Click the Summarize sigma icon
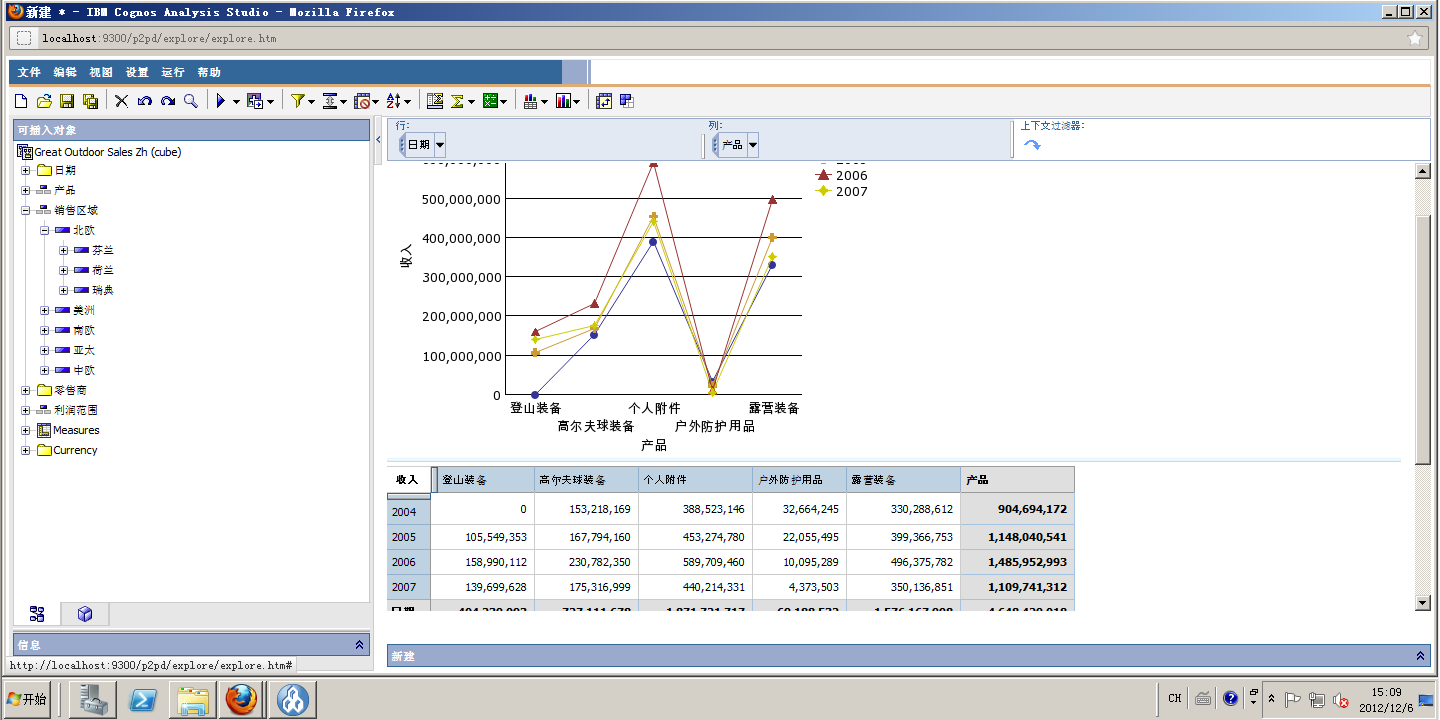This screenshot has width=1440, height=720. tap(457, 101)
